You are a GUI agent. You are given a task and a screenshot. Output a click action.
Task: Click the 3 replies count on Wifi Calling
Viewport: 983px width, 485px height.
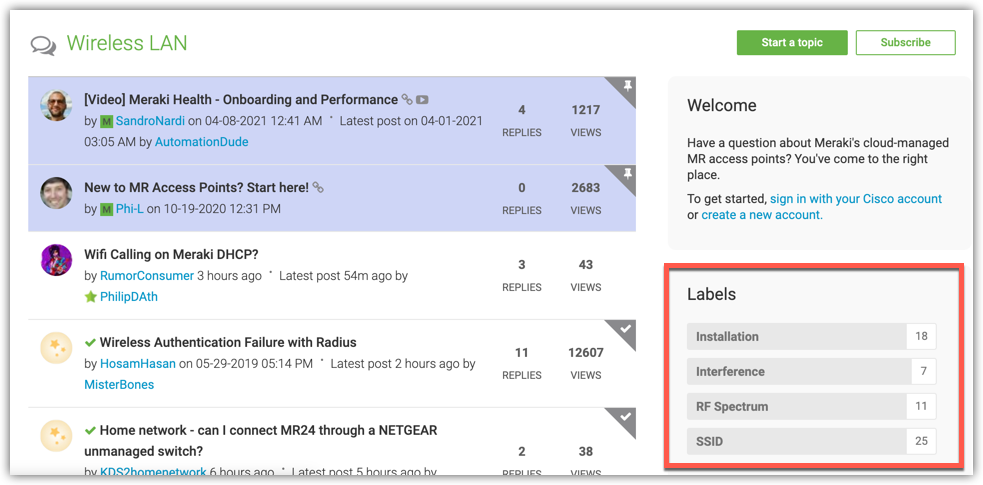(x=522, y=265)
